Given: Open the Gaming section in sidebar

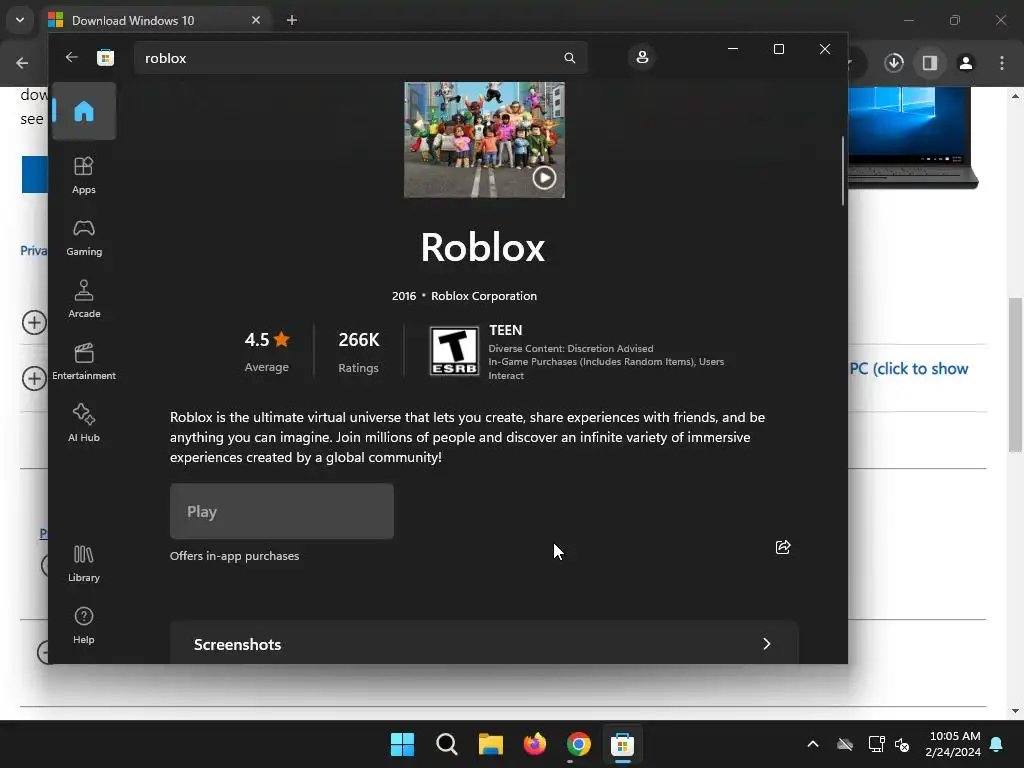Looking at the screenshot, I should 84,237.
